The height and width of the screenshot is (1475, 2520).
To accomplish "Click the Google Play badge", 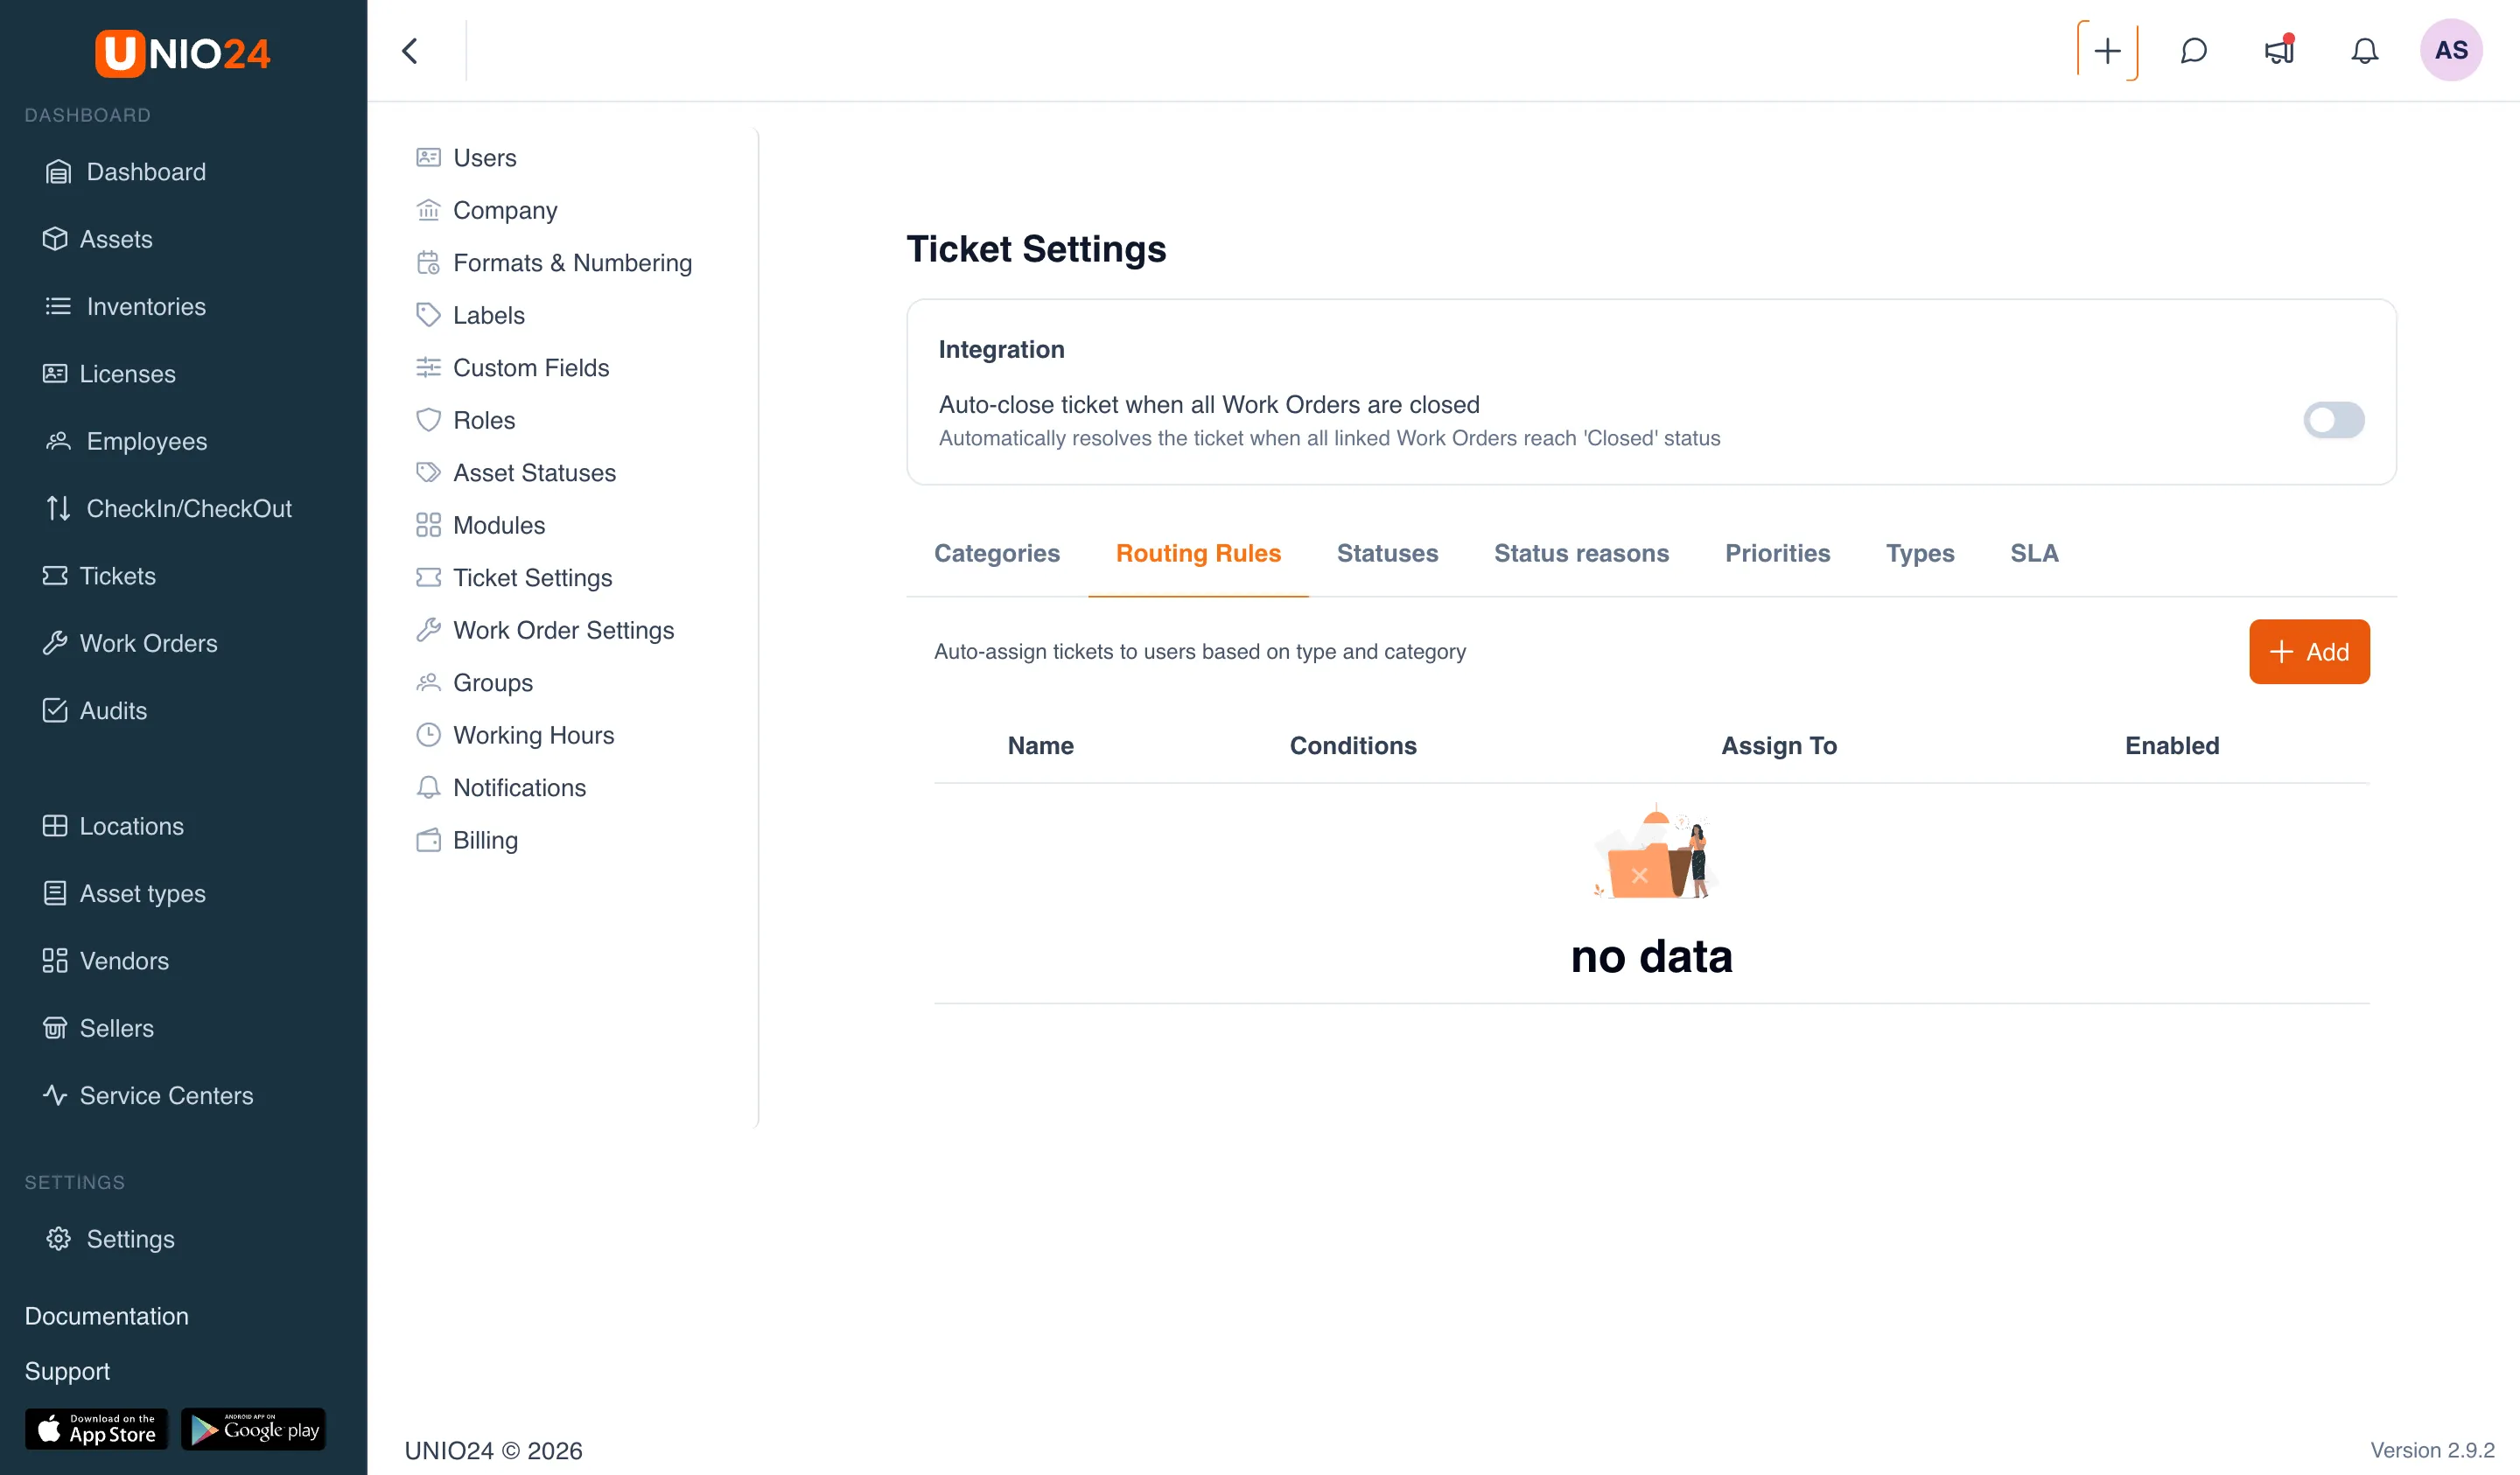I will point(253,1429).
